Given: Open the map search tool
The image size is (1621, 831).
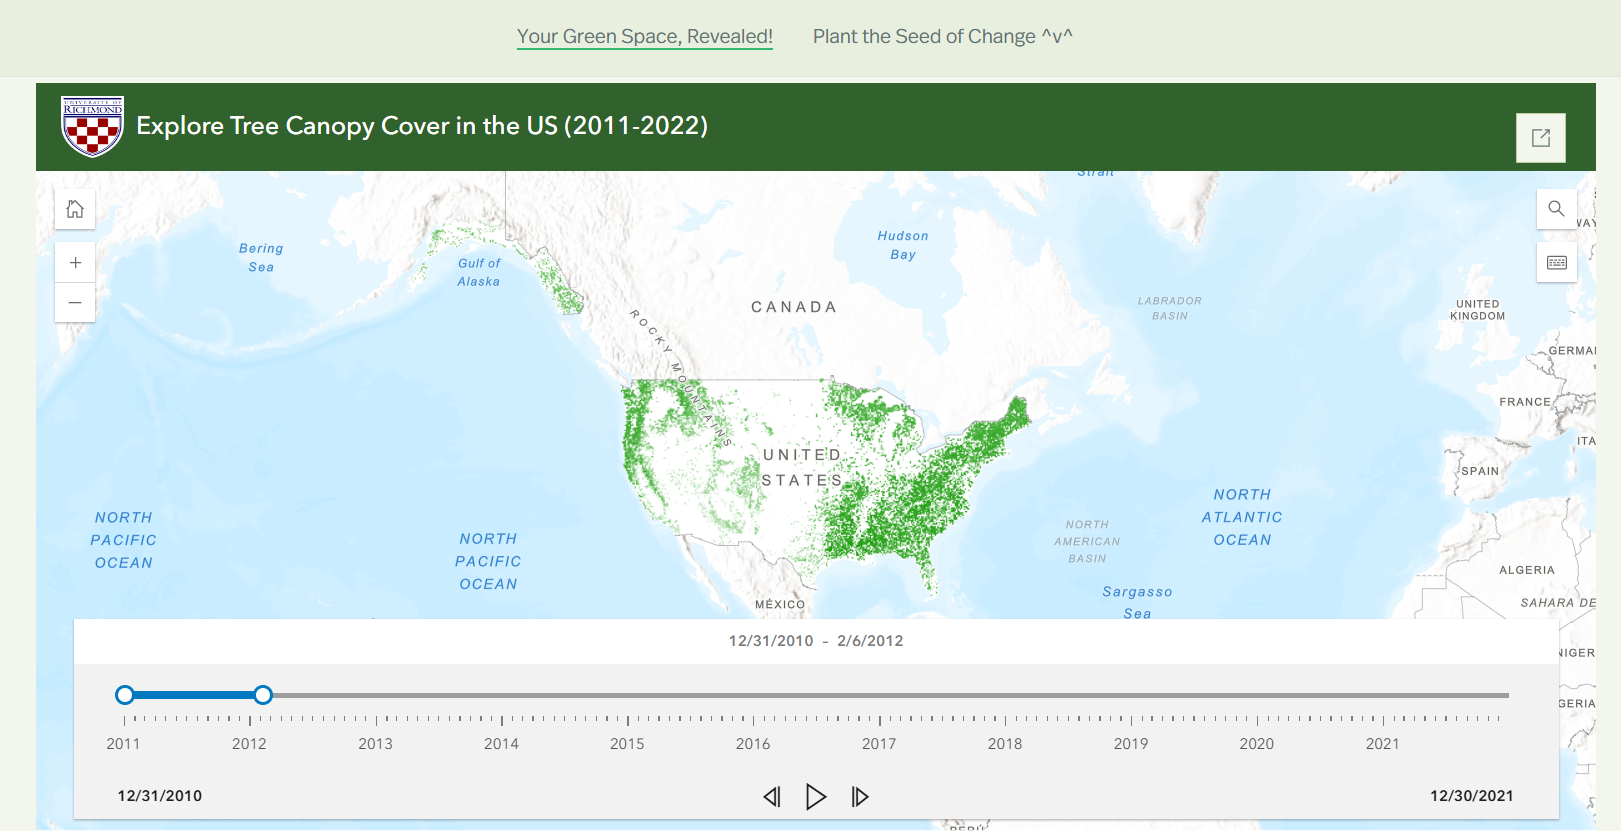Looking at the screenshot, I should [1556, 209].
